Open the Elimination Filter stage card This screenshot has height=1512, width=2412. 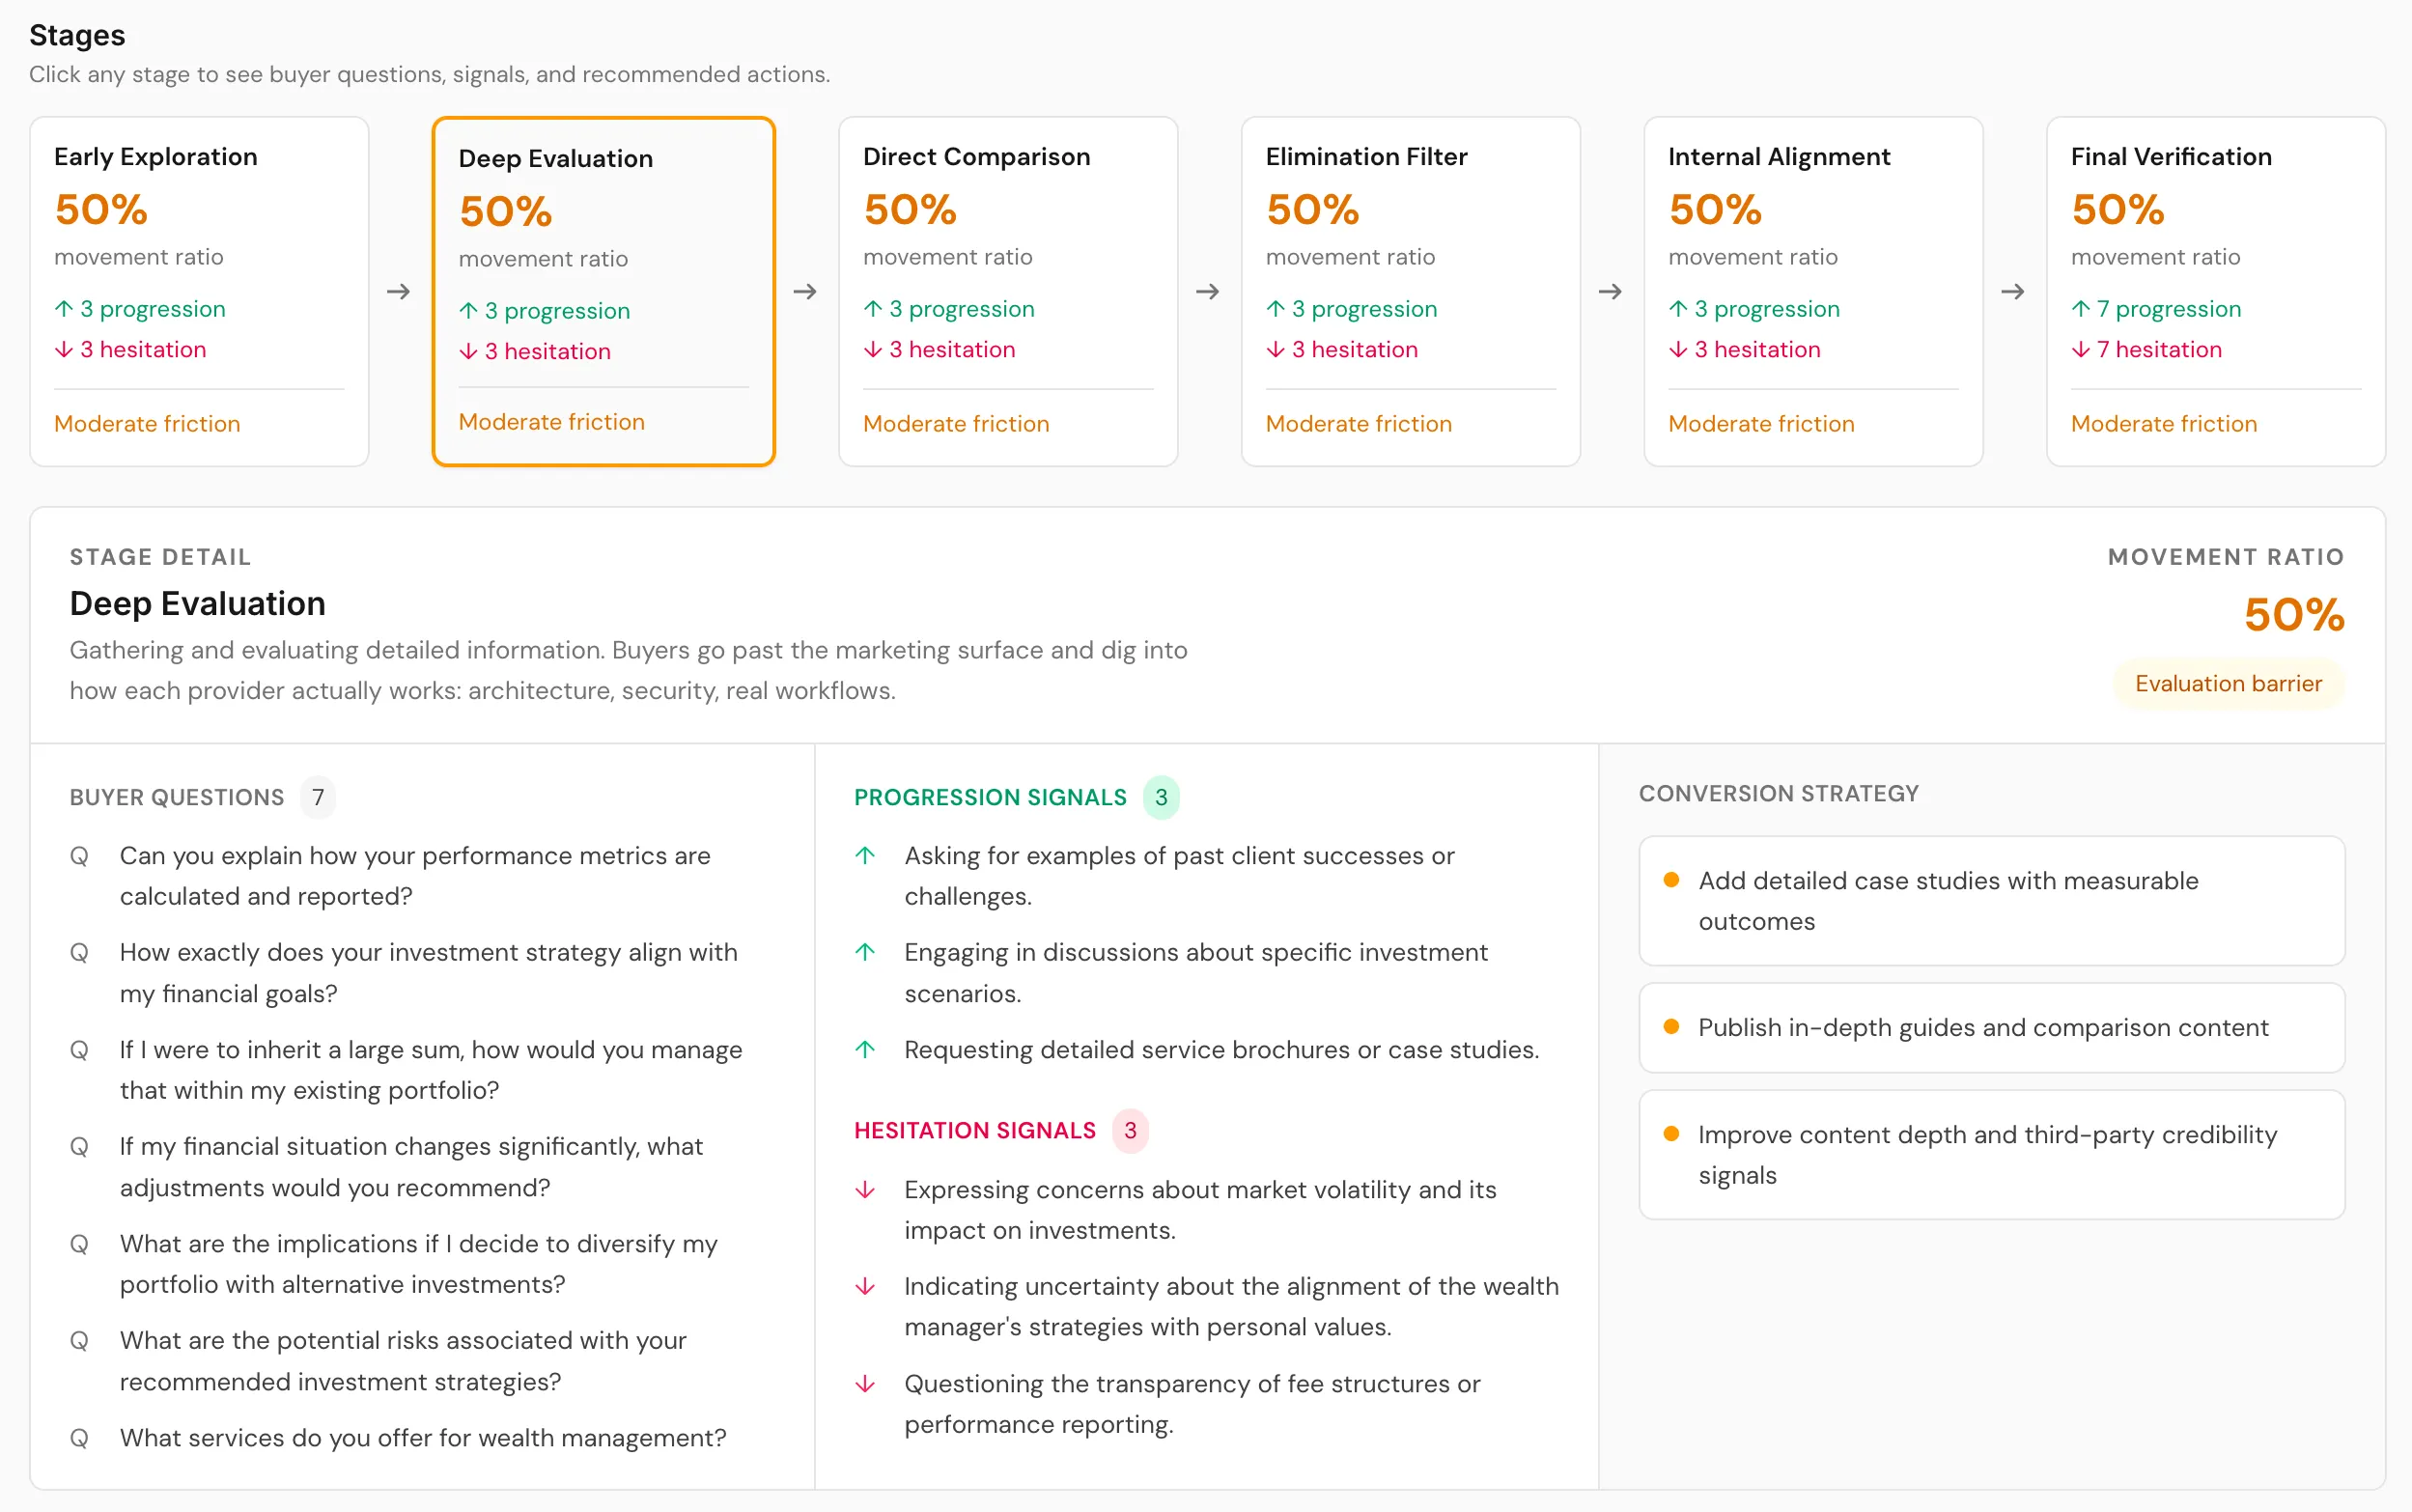click(1410, 291)
